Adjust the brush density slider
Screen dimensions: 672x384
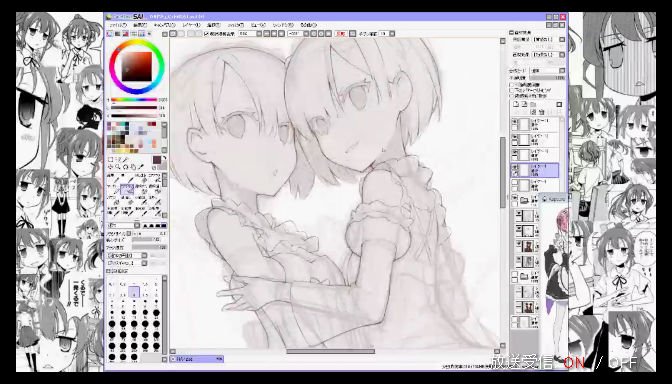pos(149,247)
